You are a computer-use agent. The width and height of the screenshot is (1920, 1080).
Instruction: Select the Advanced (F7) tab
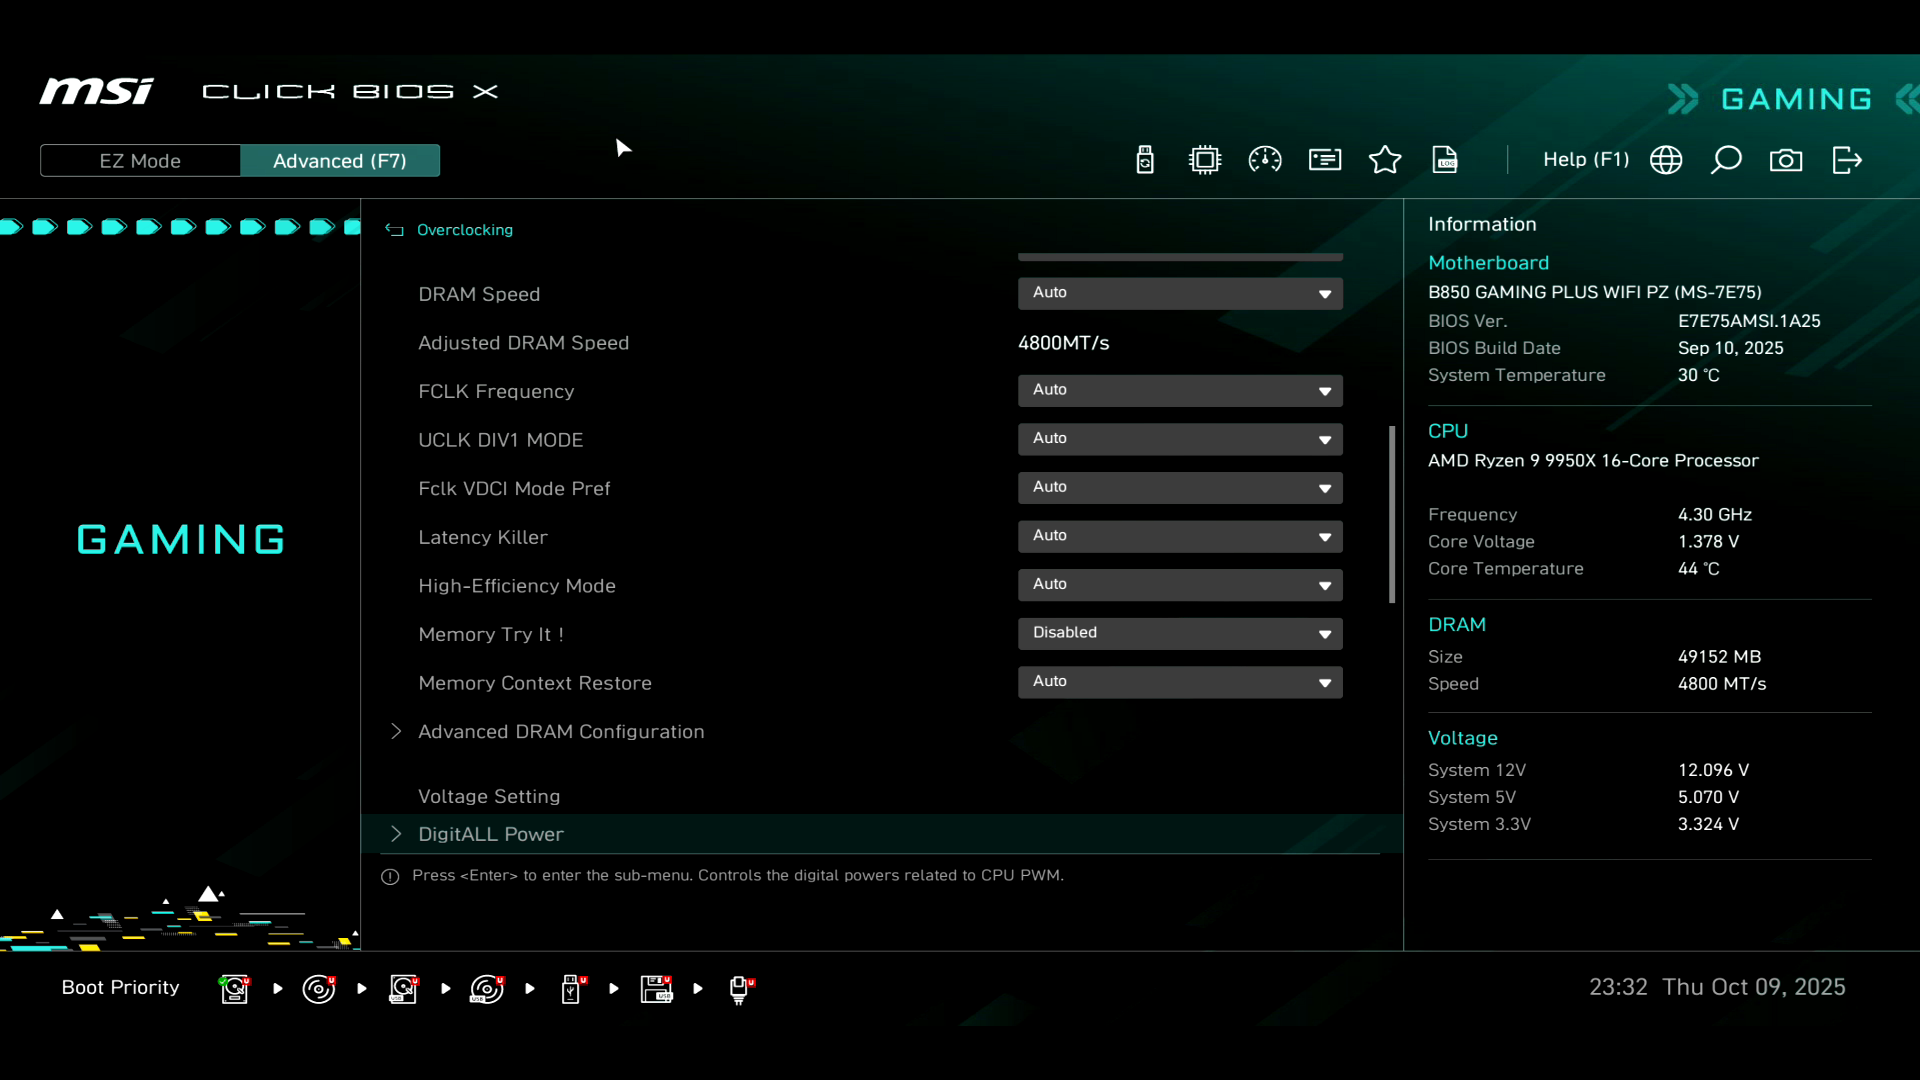(340, 161)
